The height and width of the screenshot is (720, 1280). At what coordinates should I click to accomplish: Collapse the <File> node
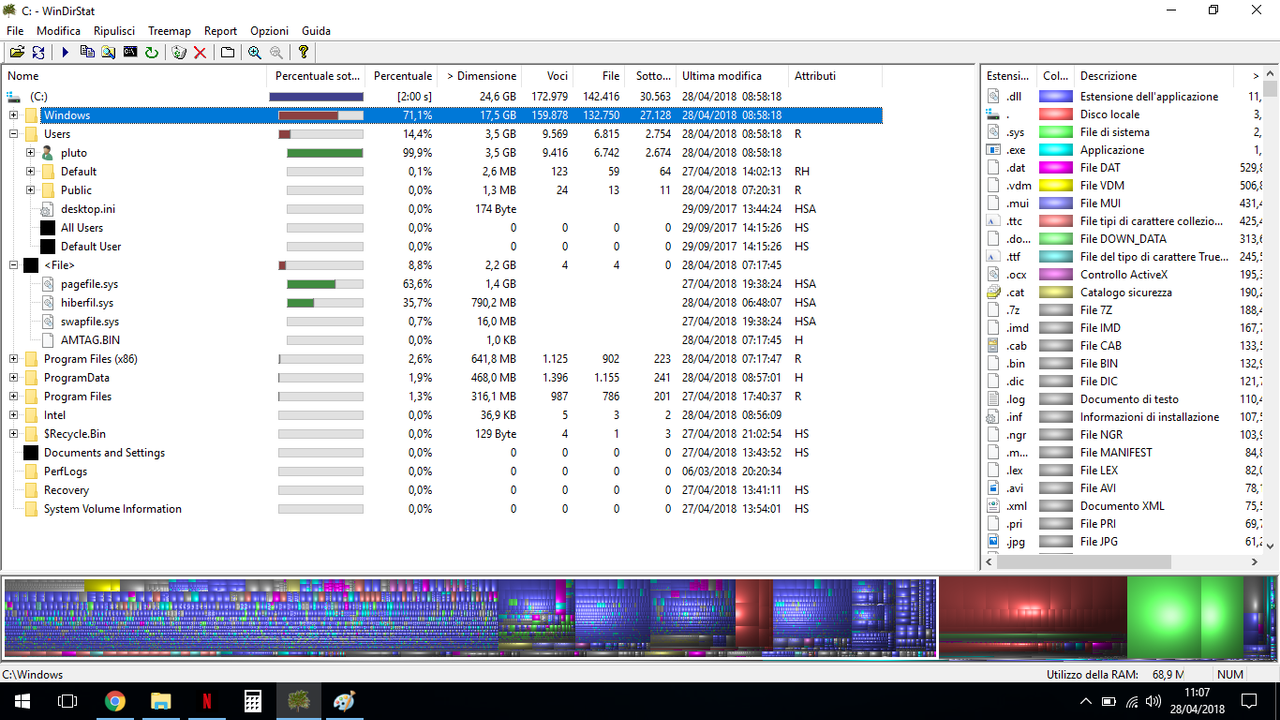click(x=13, y=265)
